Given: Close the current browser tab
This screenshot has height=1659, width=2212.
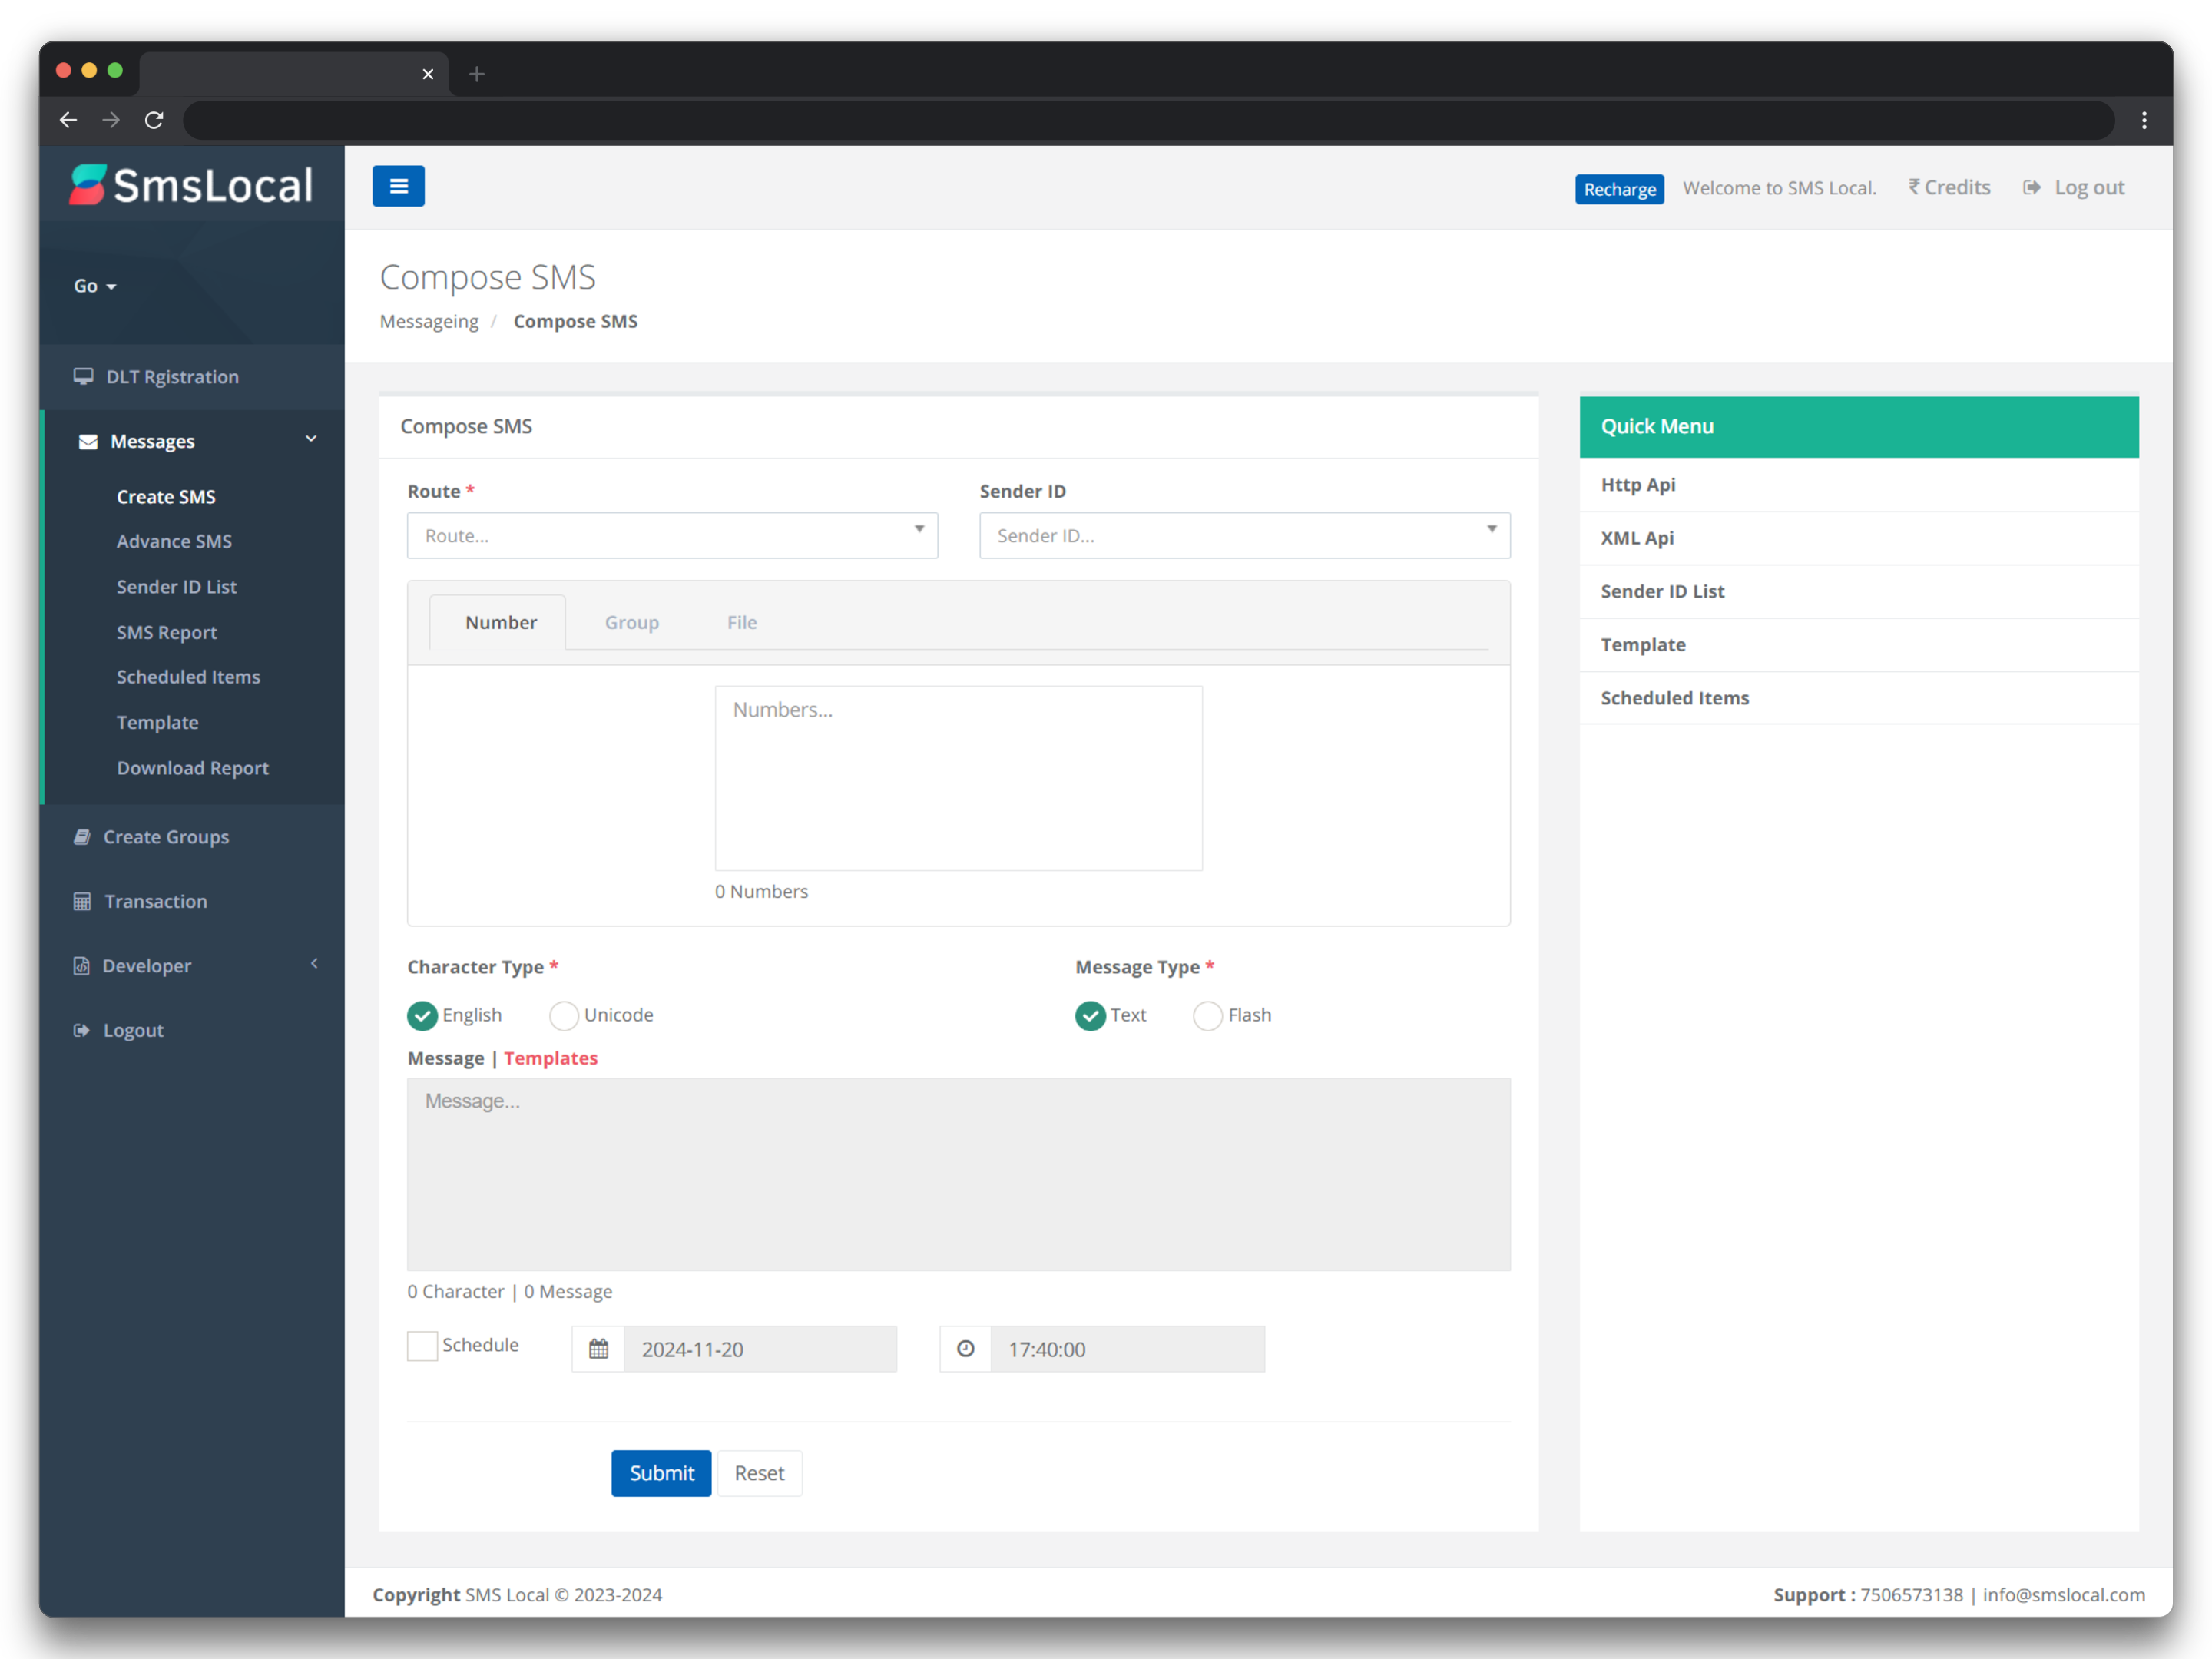Looking at the screenshot, I should click(x=428, y=74).
